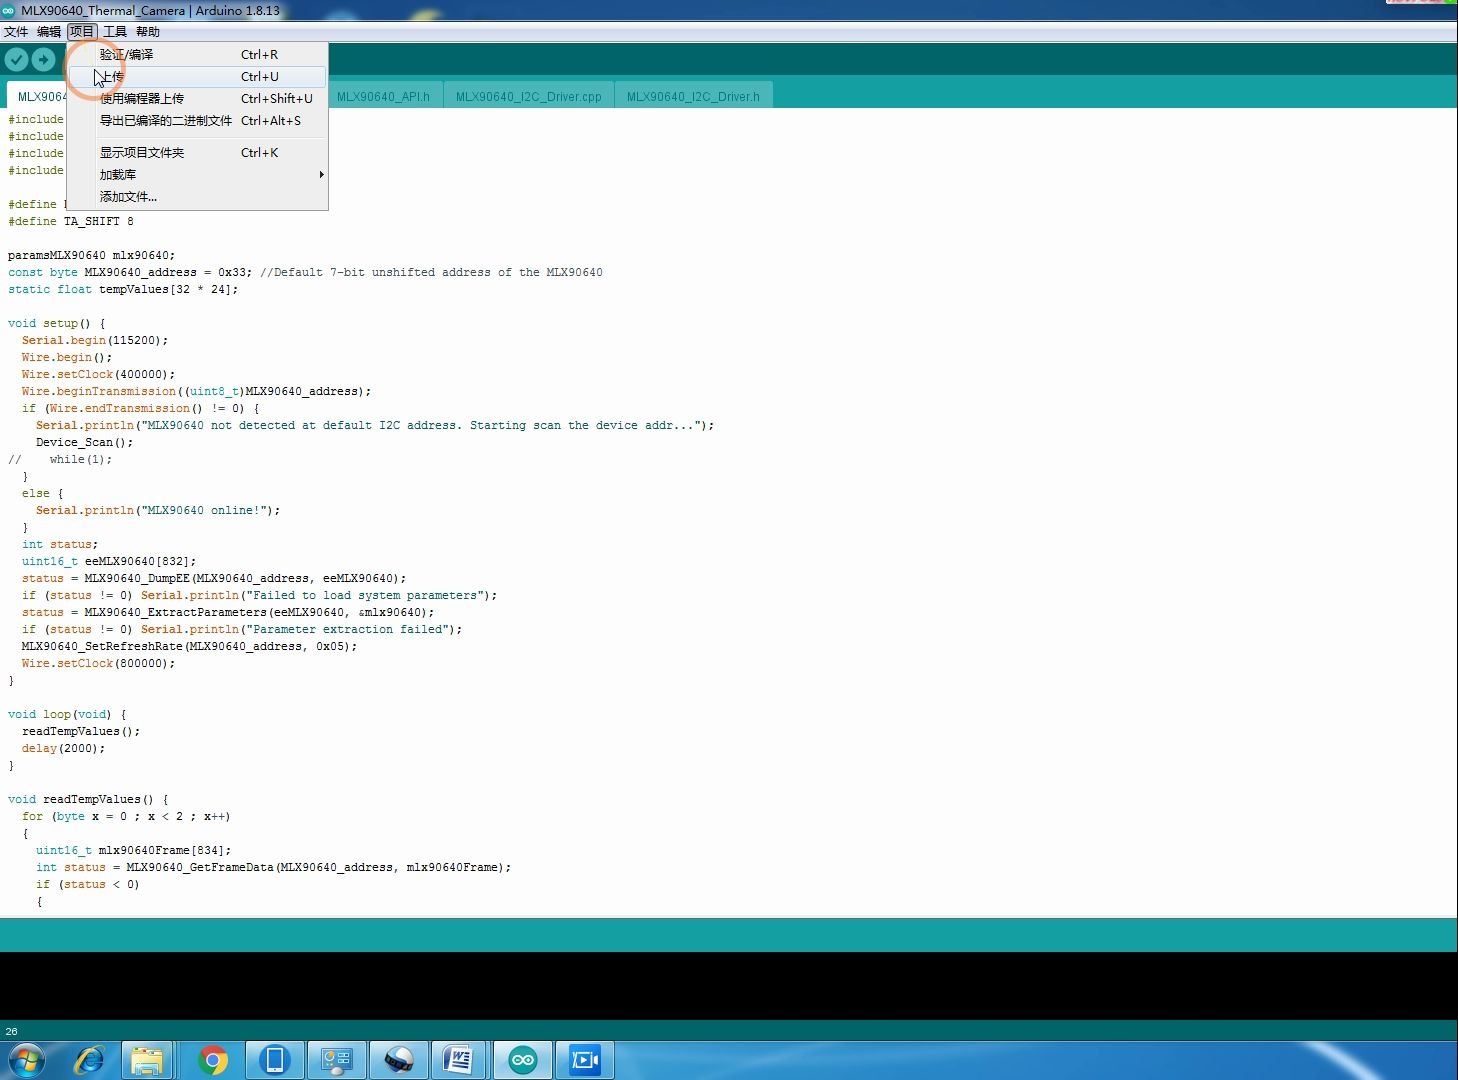Select 使用编程器上传 menu entry
1458x1080 pixels.
tap(197, 99)
